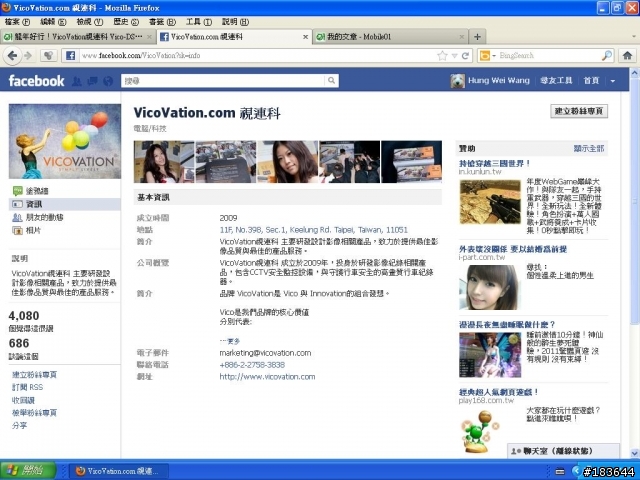Click the forward navigation arrow
The width and height of the screenshot is (640, 480).
(x=28, y=55)
